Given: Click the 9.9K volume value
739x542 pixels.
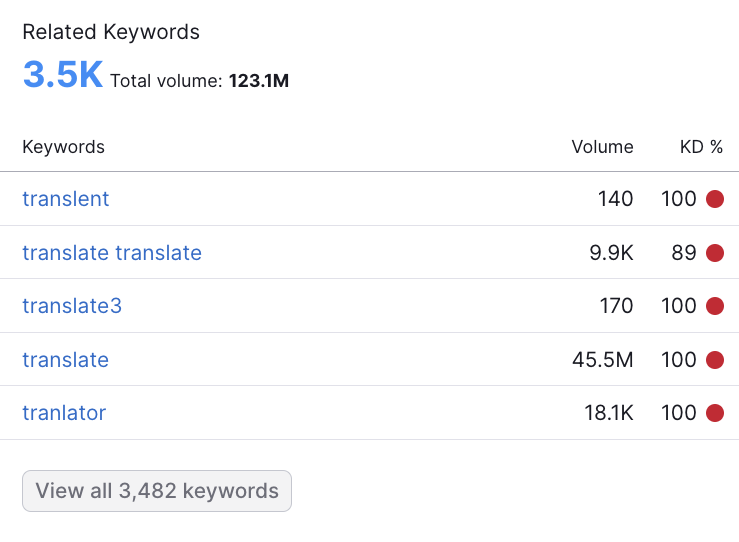Looking at the screenshot, I should (x=611, y=253).
